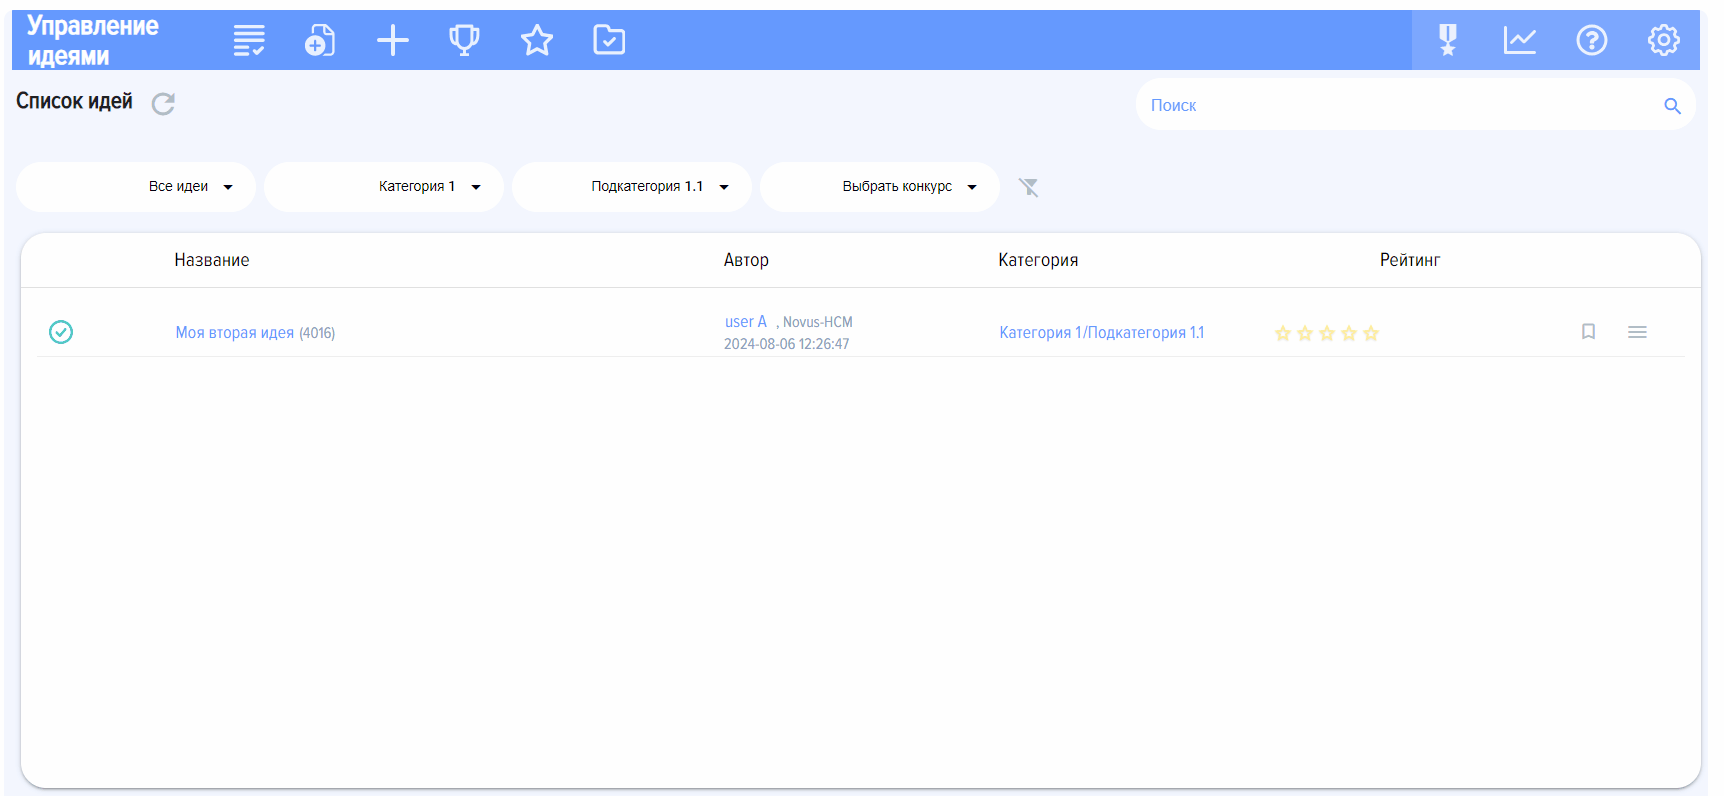
Task: Click the plus icon to add idea
Action: 393,41
